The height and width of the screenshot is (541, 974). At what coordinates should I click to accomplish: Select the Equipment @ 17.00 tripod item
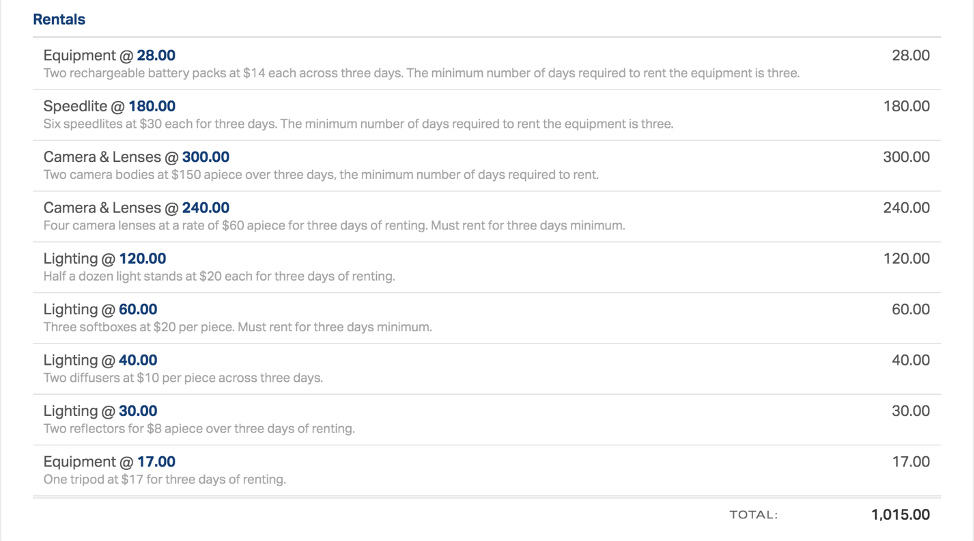[x=487, y=470]
